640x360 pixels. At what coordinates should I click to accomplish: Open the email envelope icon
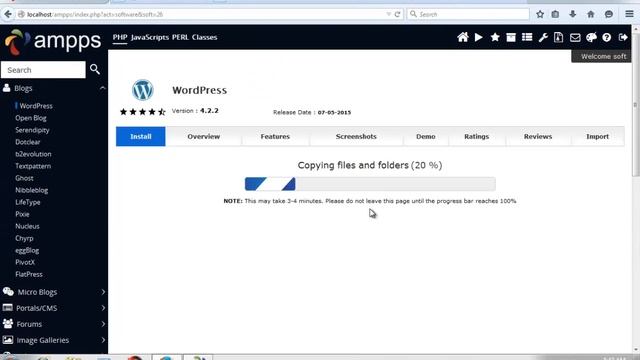tap(575, 38)
